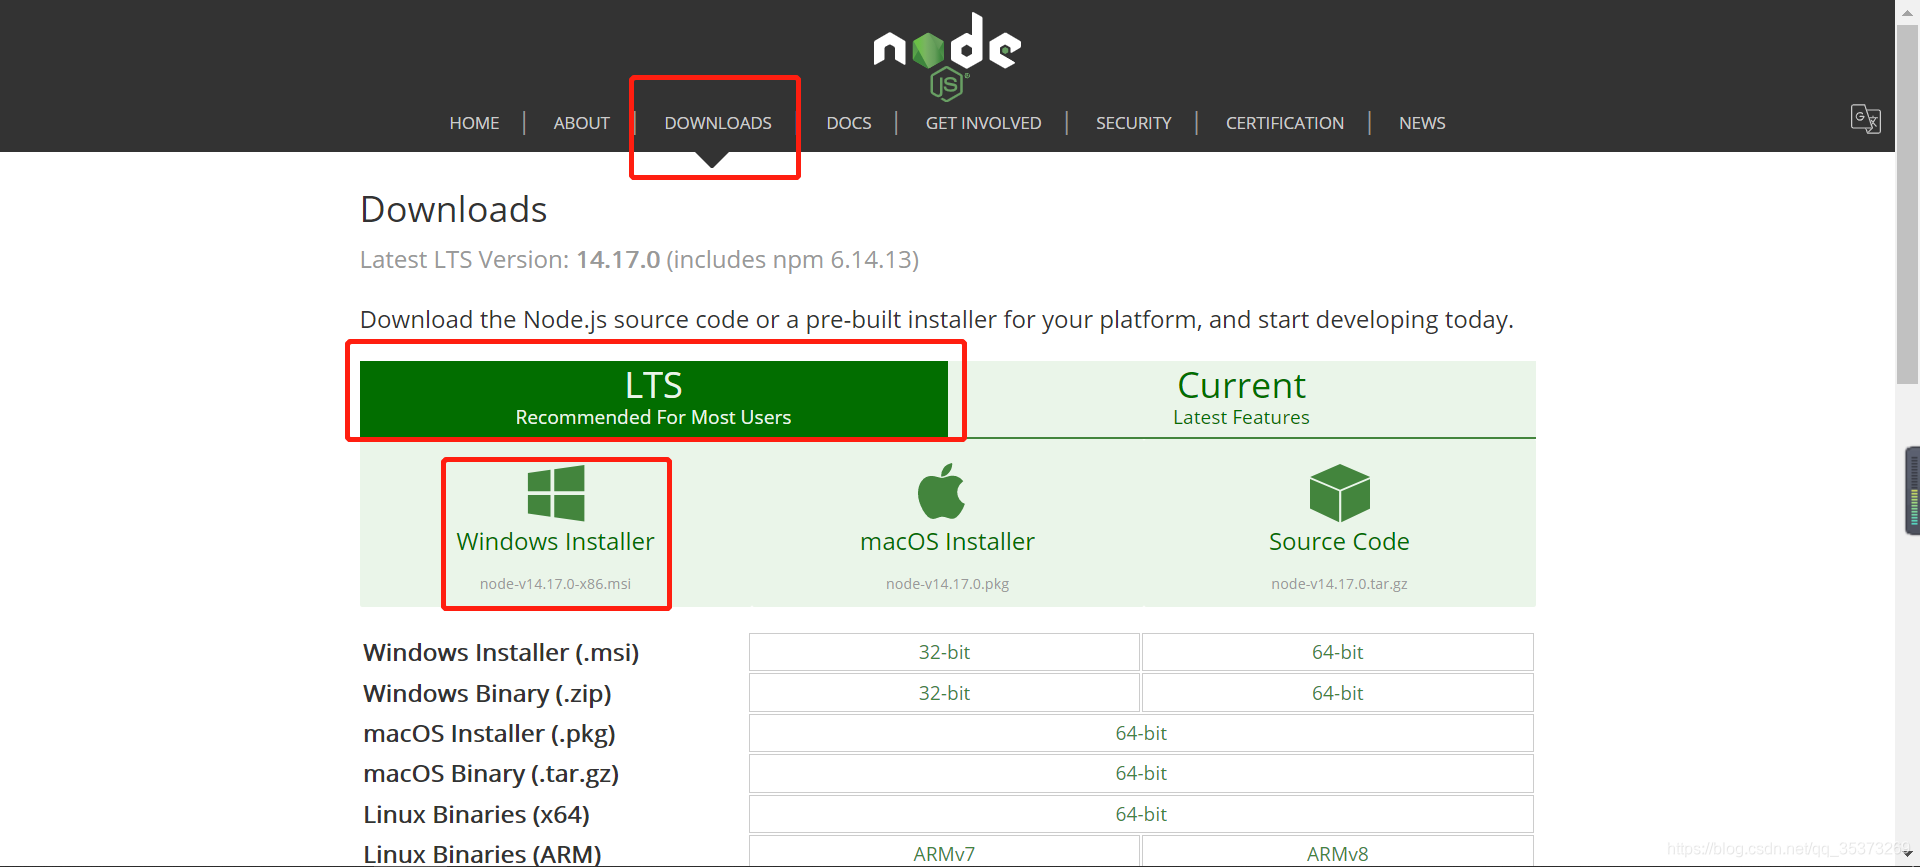
Task: Open the DOCS page
Action: tap(848, 123)
